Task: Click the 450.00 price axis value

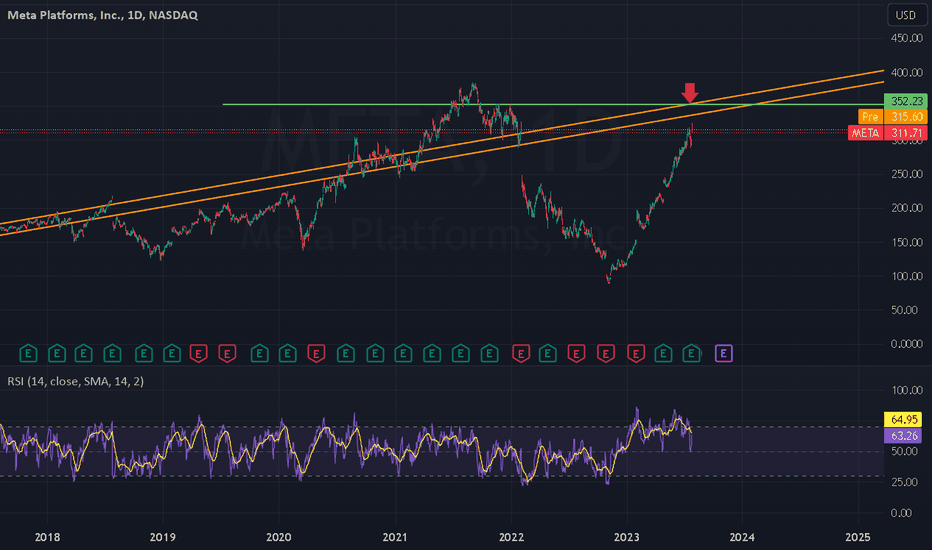Action: click(x=906, y=38)
